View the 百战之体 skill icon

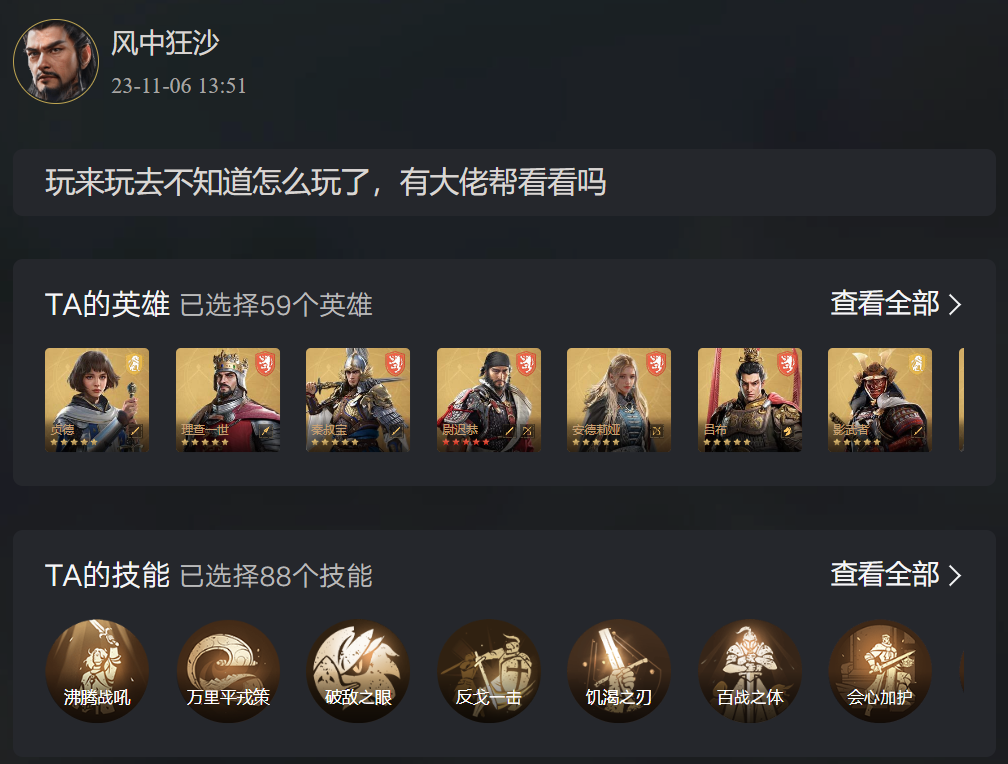click(x=750, y=671)
